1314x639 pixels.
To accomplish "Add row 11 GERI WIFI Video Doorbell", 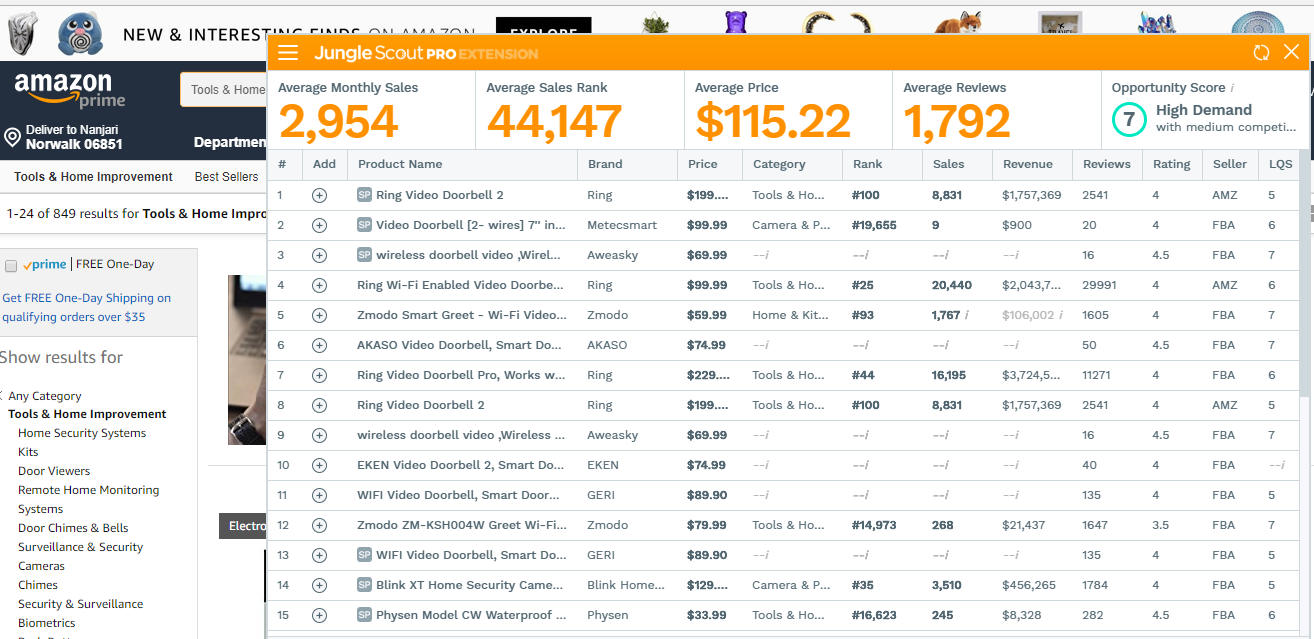I will pyautogui.click(x=319, y=495).
